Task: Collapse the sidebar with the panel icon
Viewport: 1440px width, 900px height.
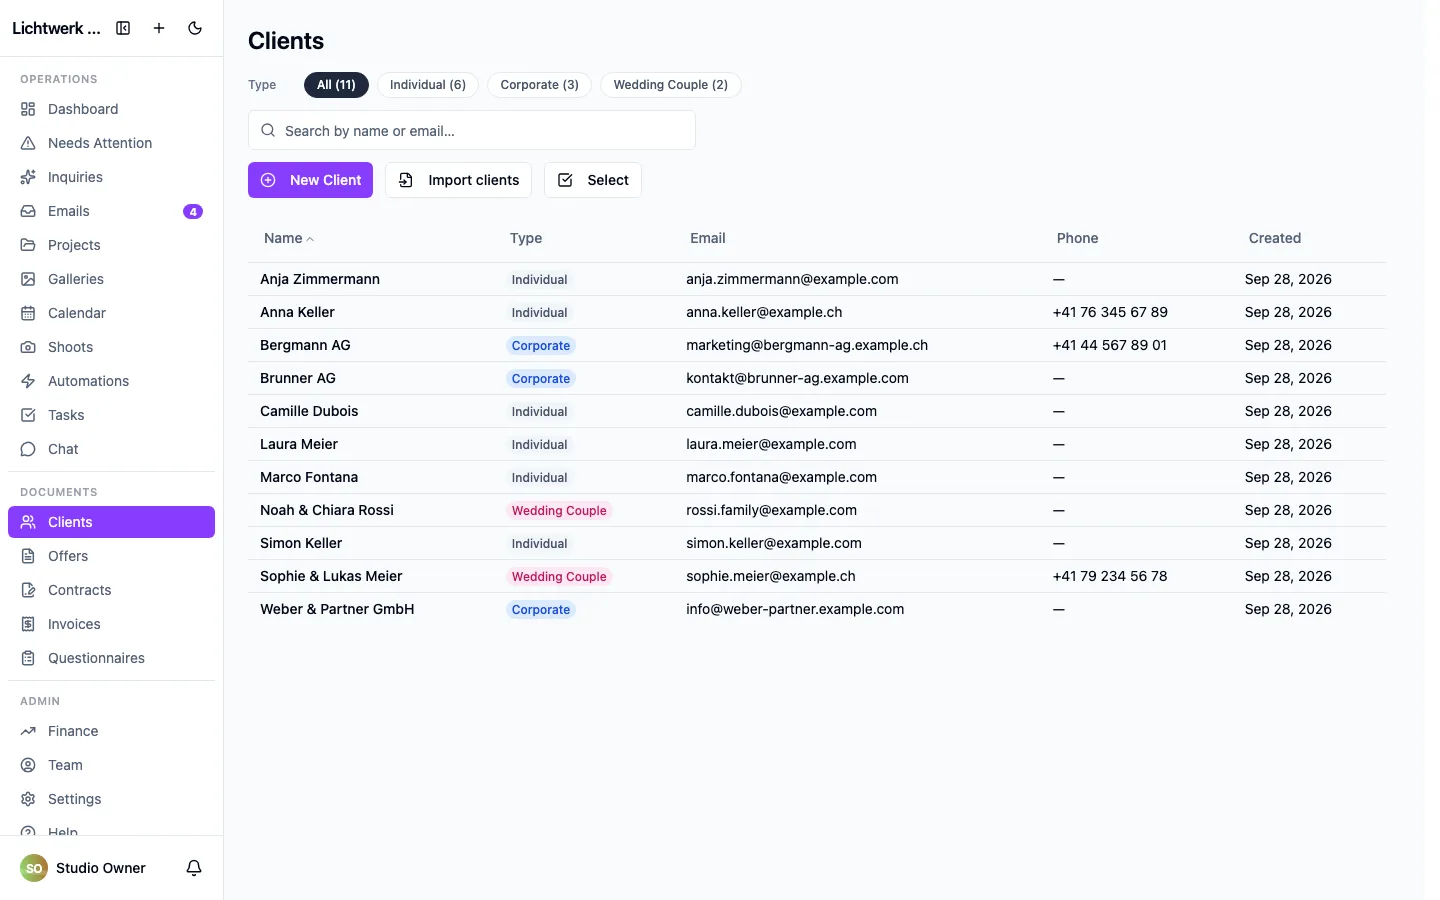Action: click(x=123, y=28)
